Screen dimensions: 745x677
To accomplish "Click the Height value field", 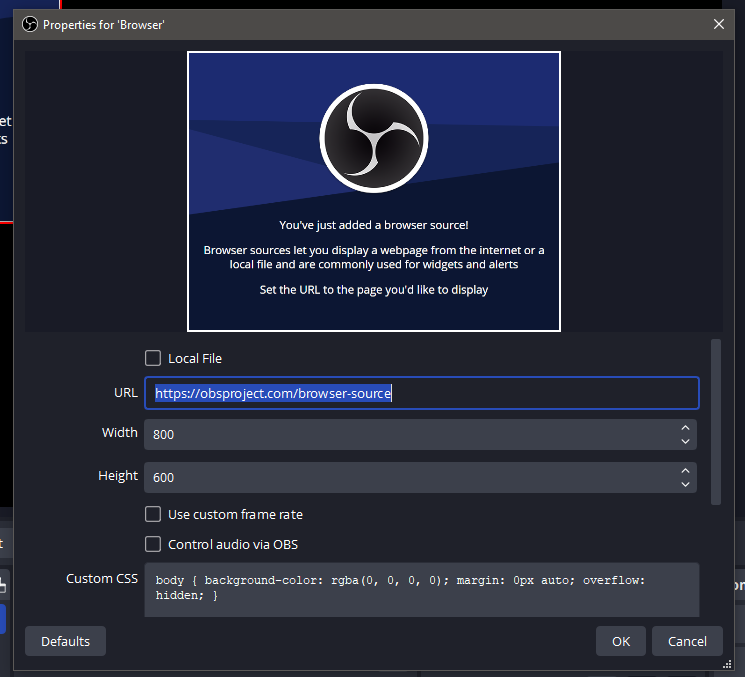I will [420, 477].
